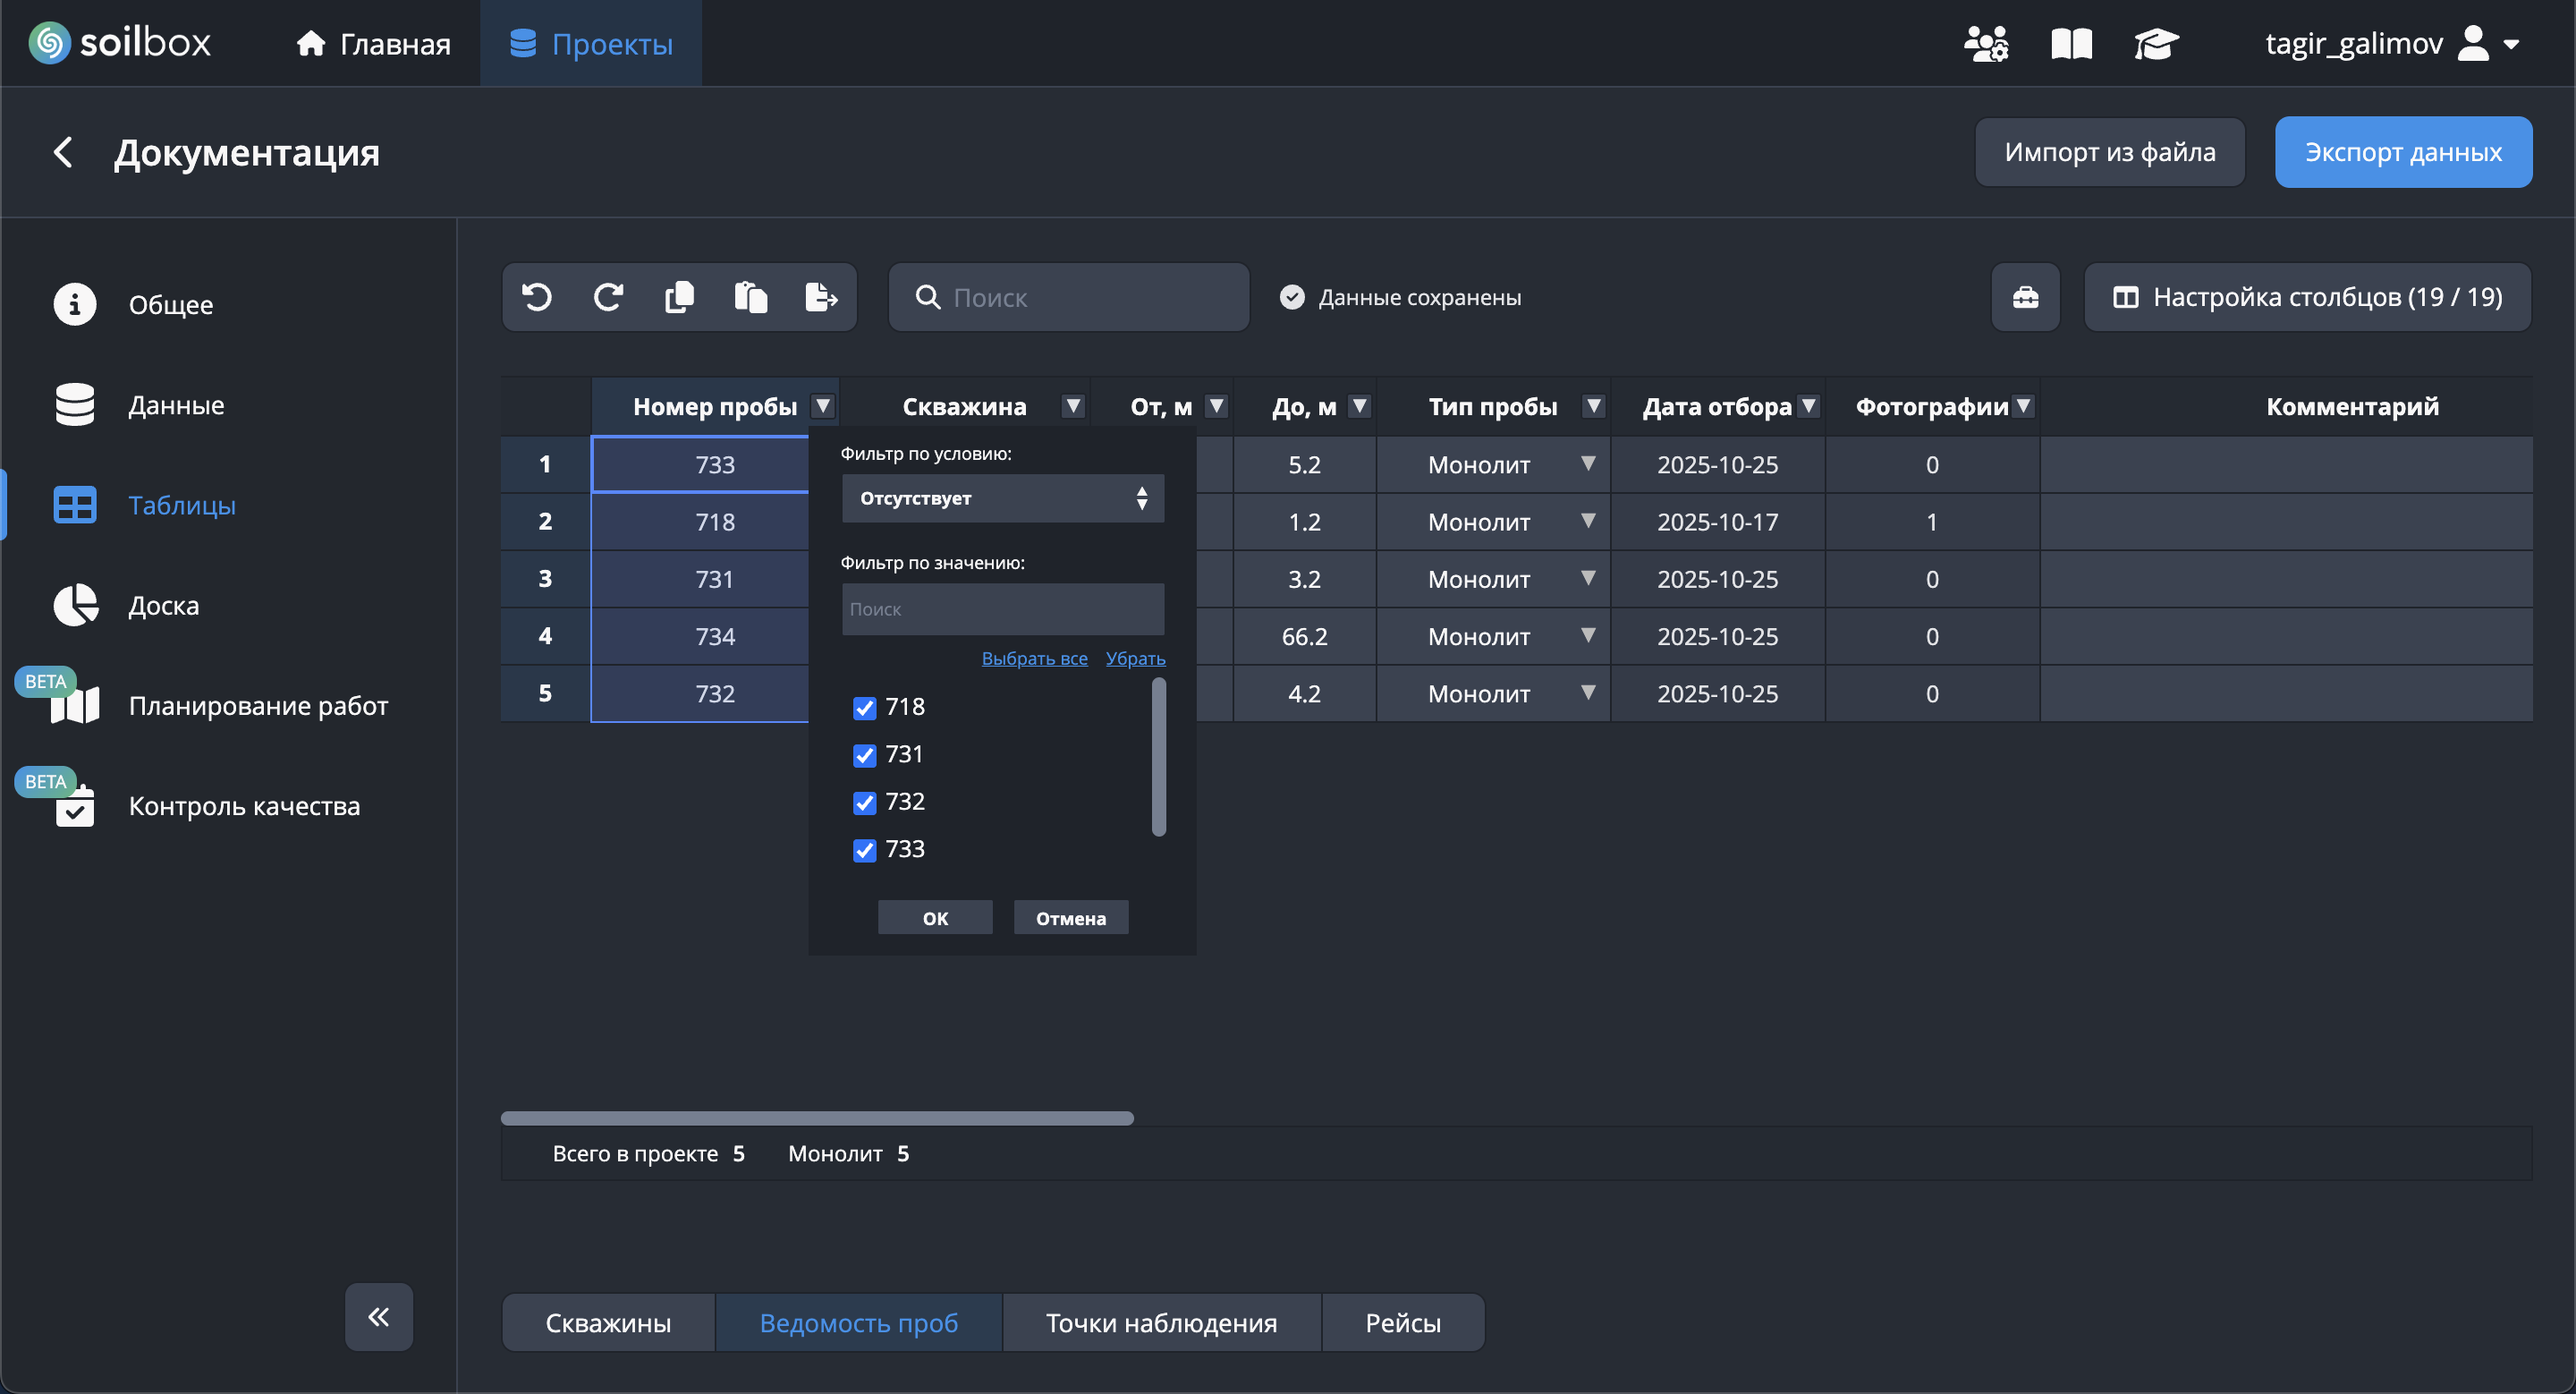Click the Выбрать все link
Viewport: 2576px width, 1394px height.
click(x=1034, y=658)
